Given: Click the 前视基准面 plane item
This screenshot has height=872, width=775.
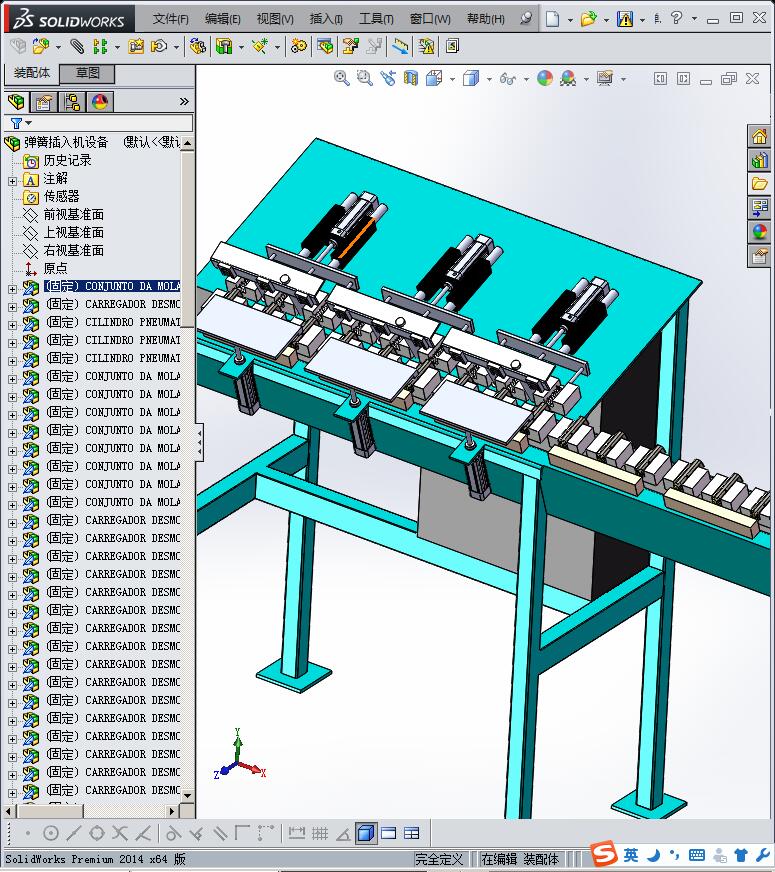Looking at the screenshot, I should coord(73,215).
